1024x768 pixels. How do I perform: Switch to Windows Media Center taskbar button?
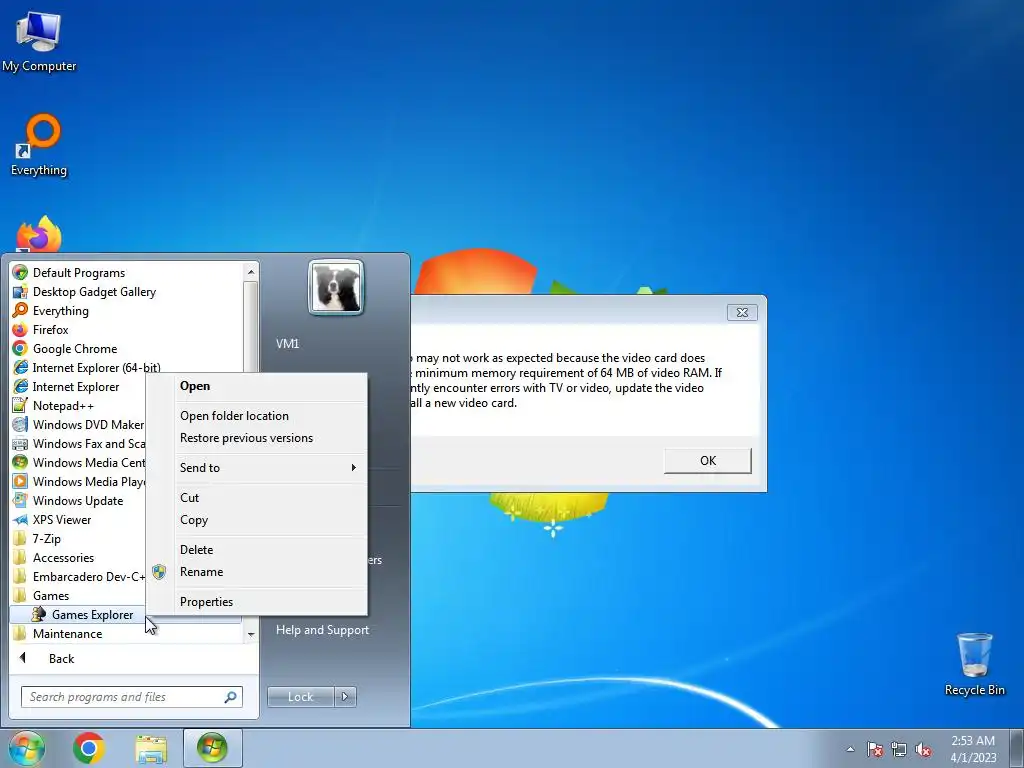point(212,748)
